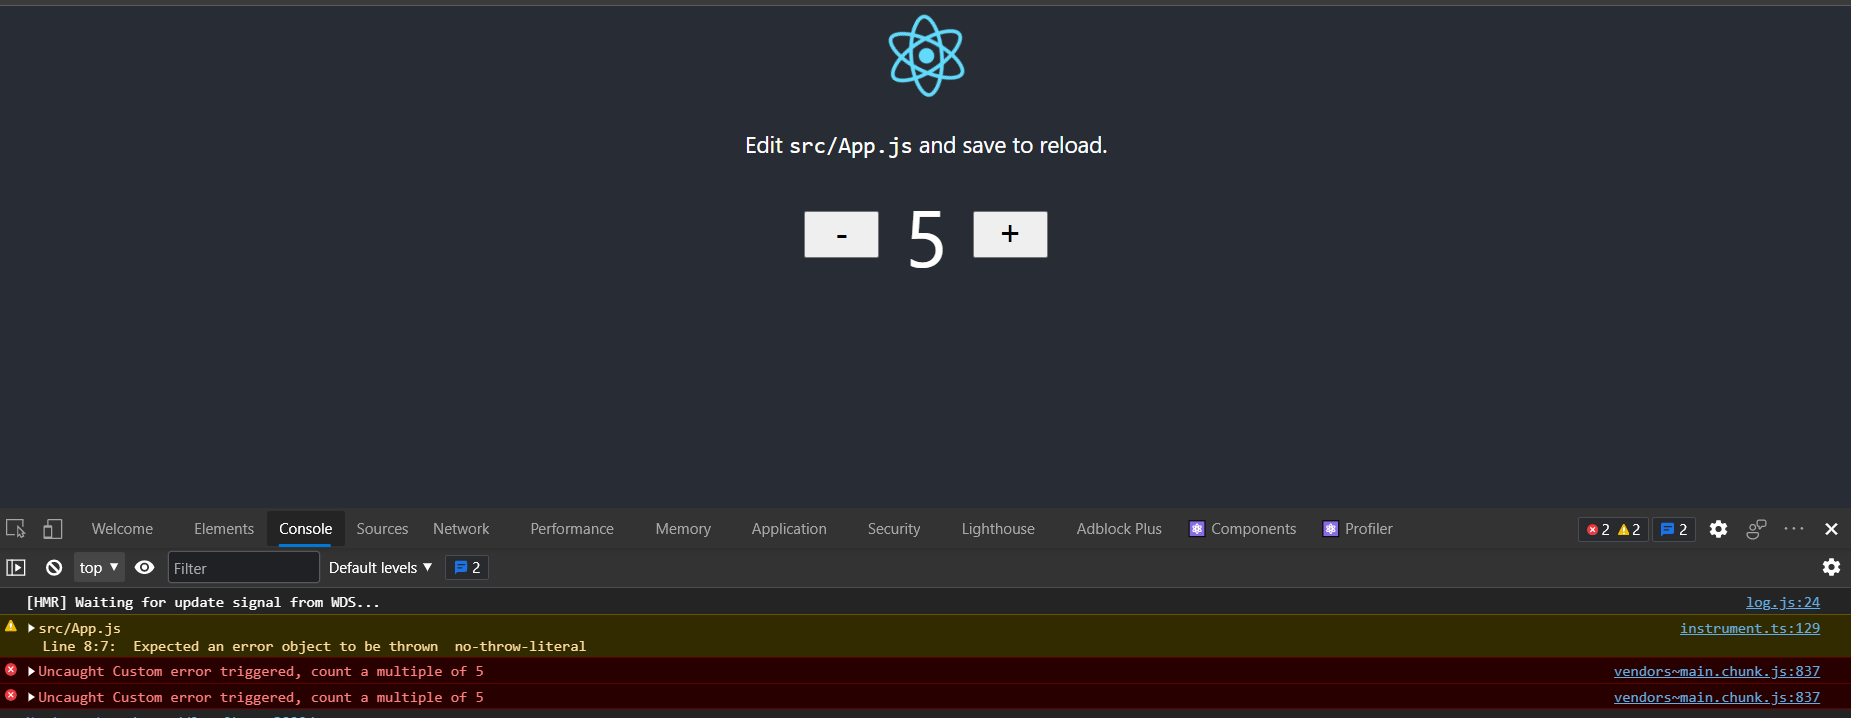Open the React Components tab

point(1242,529)
